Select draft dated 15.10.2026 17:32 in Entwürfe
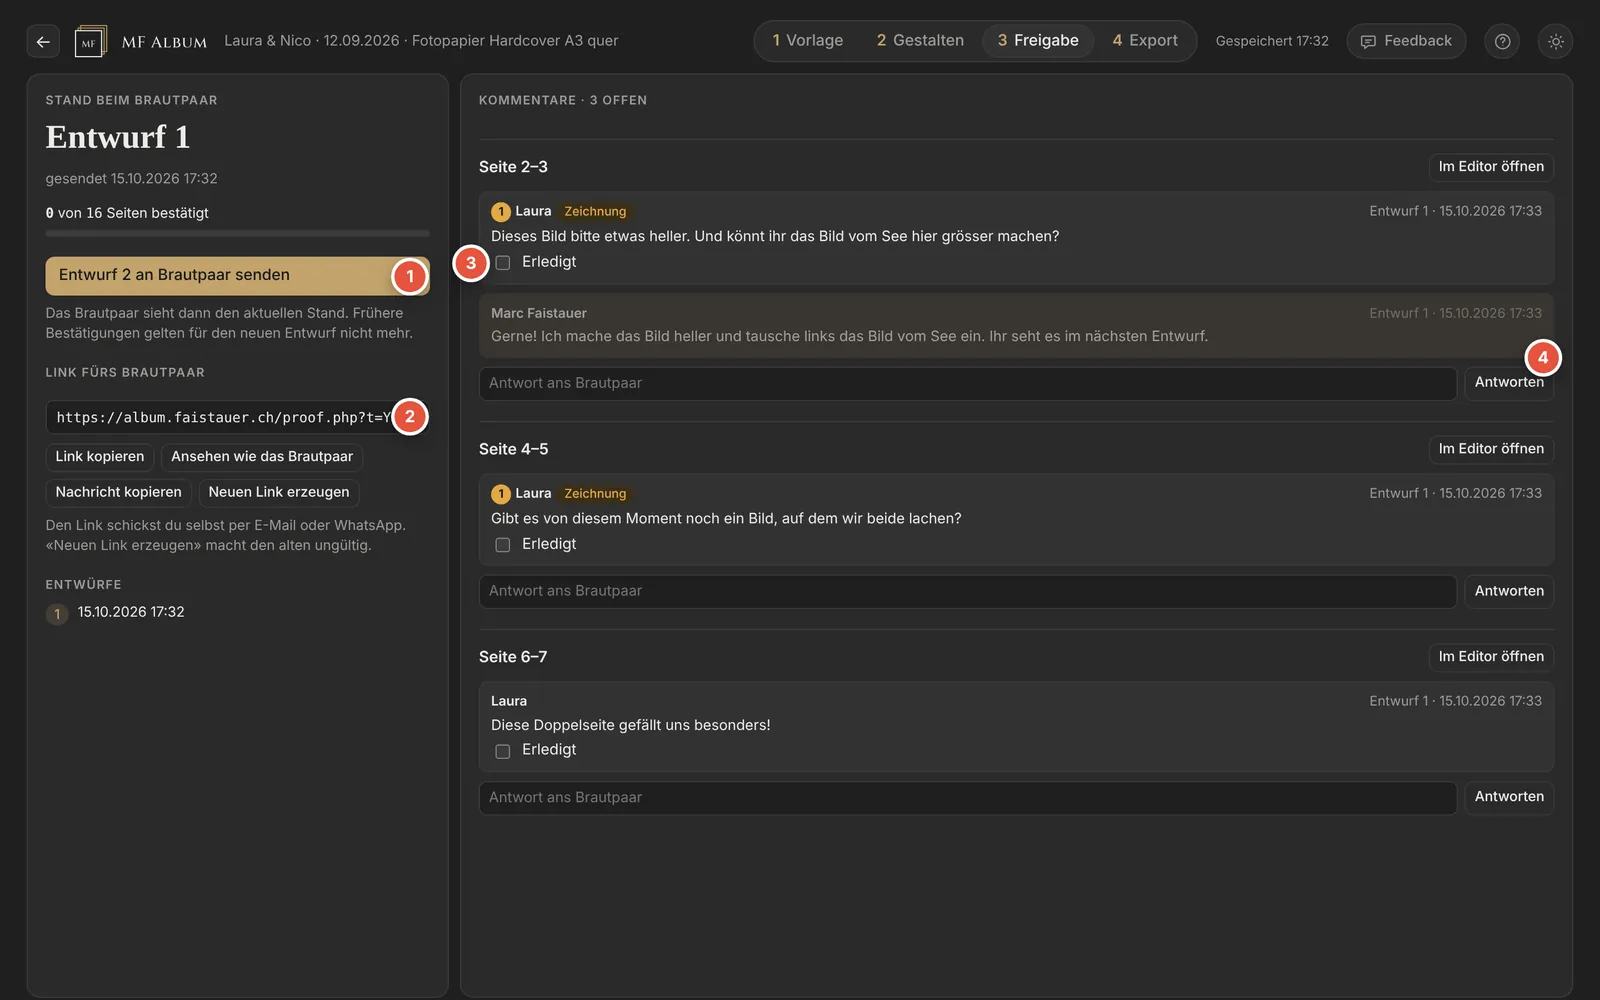The image size is (1600, 1000). pos(131,612)
